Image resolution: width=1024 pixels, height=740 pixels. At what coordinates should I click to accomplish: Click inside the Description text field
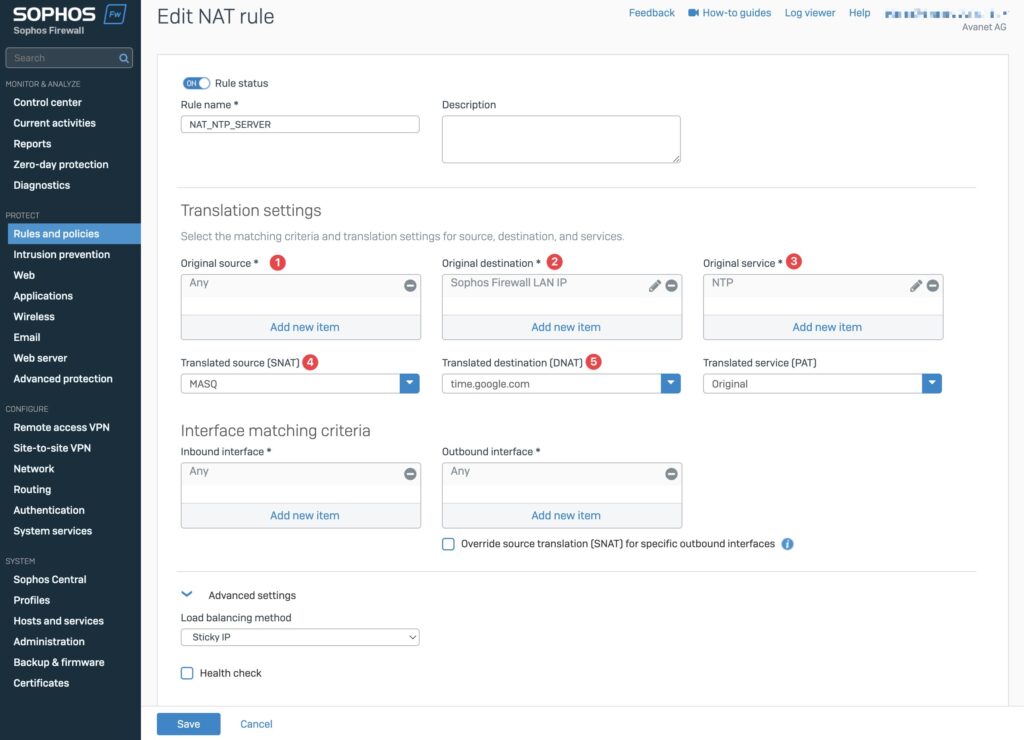(560, 138)
